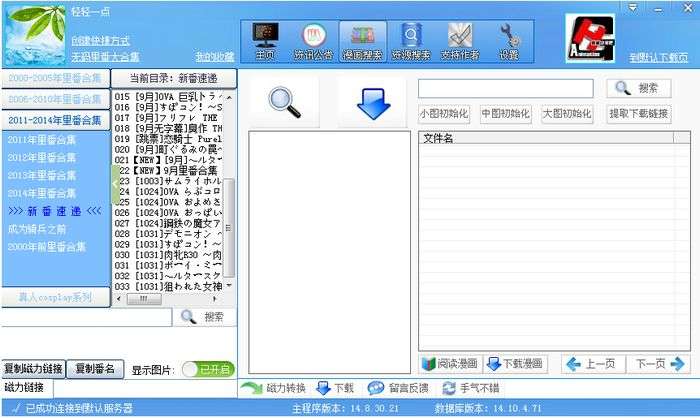Select list row 028 [1031]デモニオン

pos(168,234)
